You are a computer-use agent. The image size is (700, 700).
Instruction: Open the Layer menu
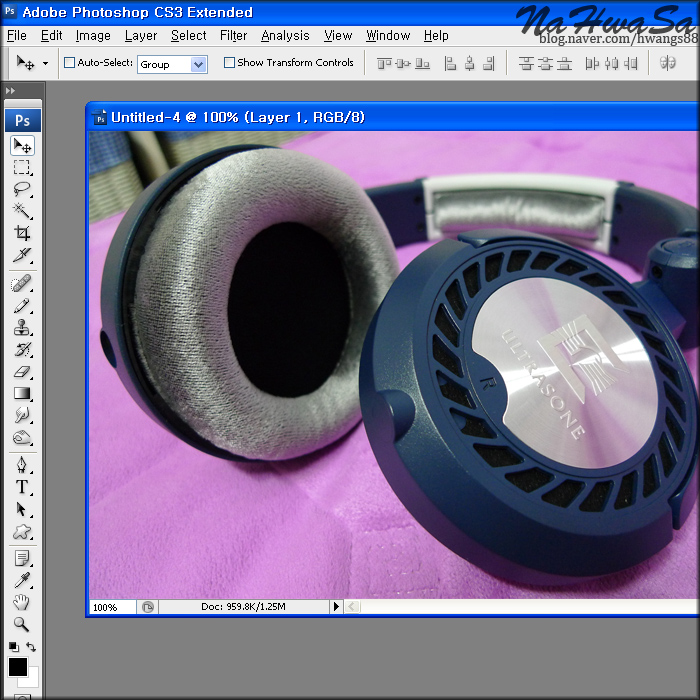[x=141, y=35]
